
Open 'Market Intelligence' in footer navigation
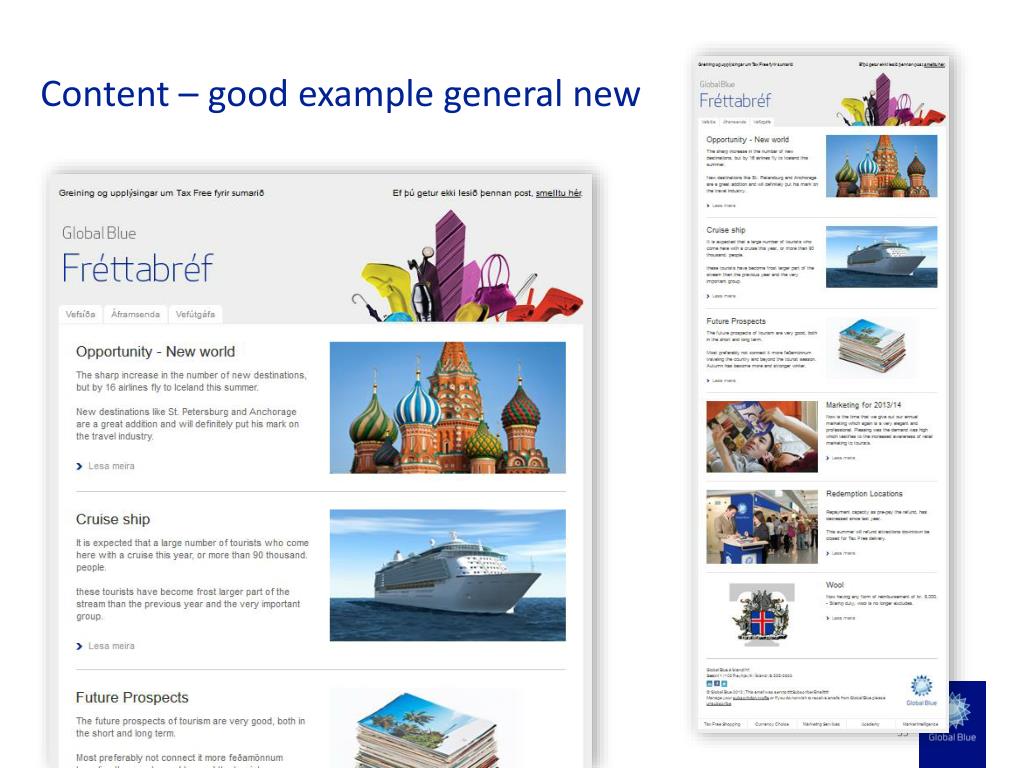point(920,724)
